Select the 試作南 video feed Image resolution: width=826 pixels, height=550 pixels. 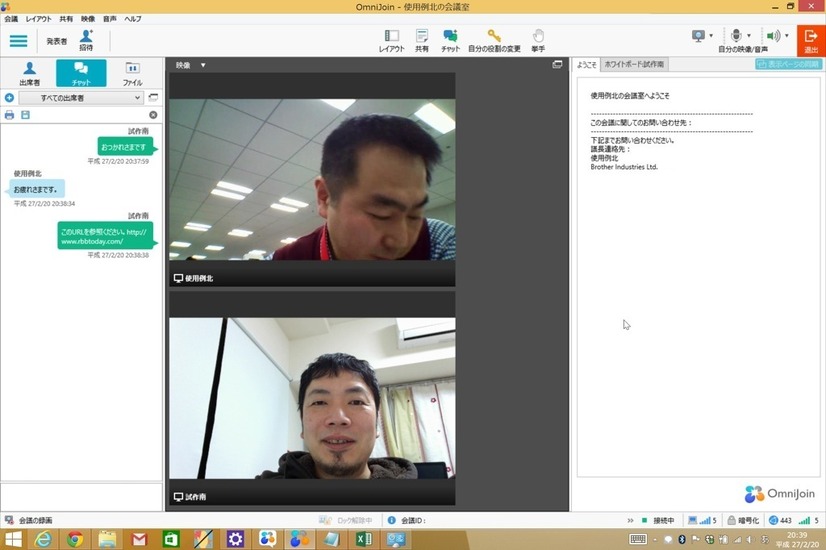[312, 398]
